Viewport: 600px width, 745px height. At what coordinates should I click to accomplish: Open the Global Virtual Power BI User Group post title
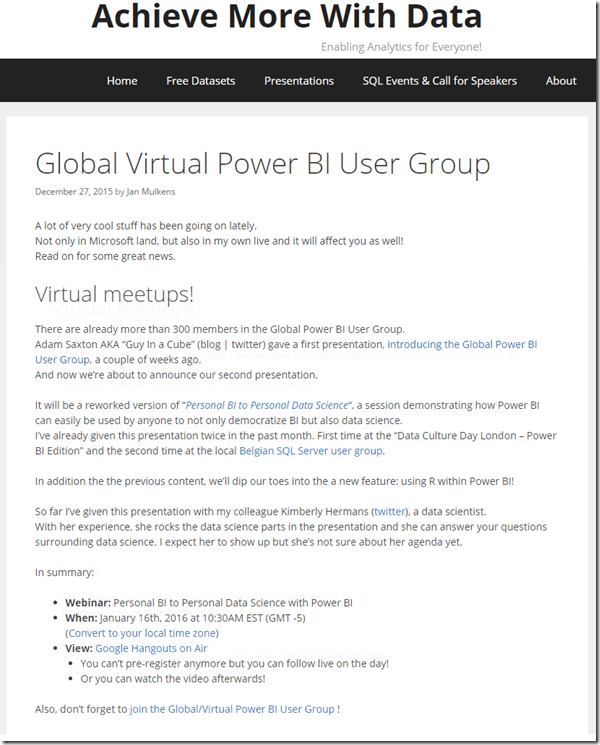(x=262, y=164)
